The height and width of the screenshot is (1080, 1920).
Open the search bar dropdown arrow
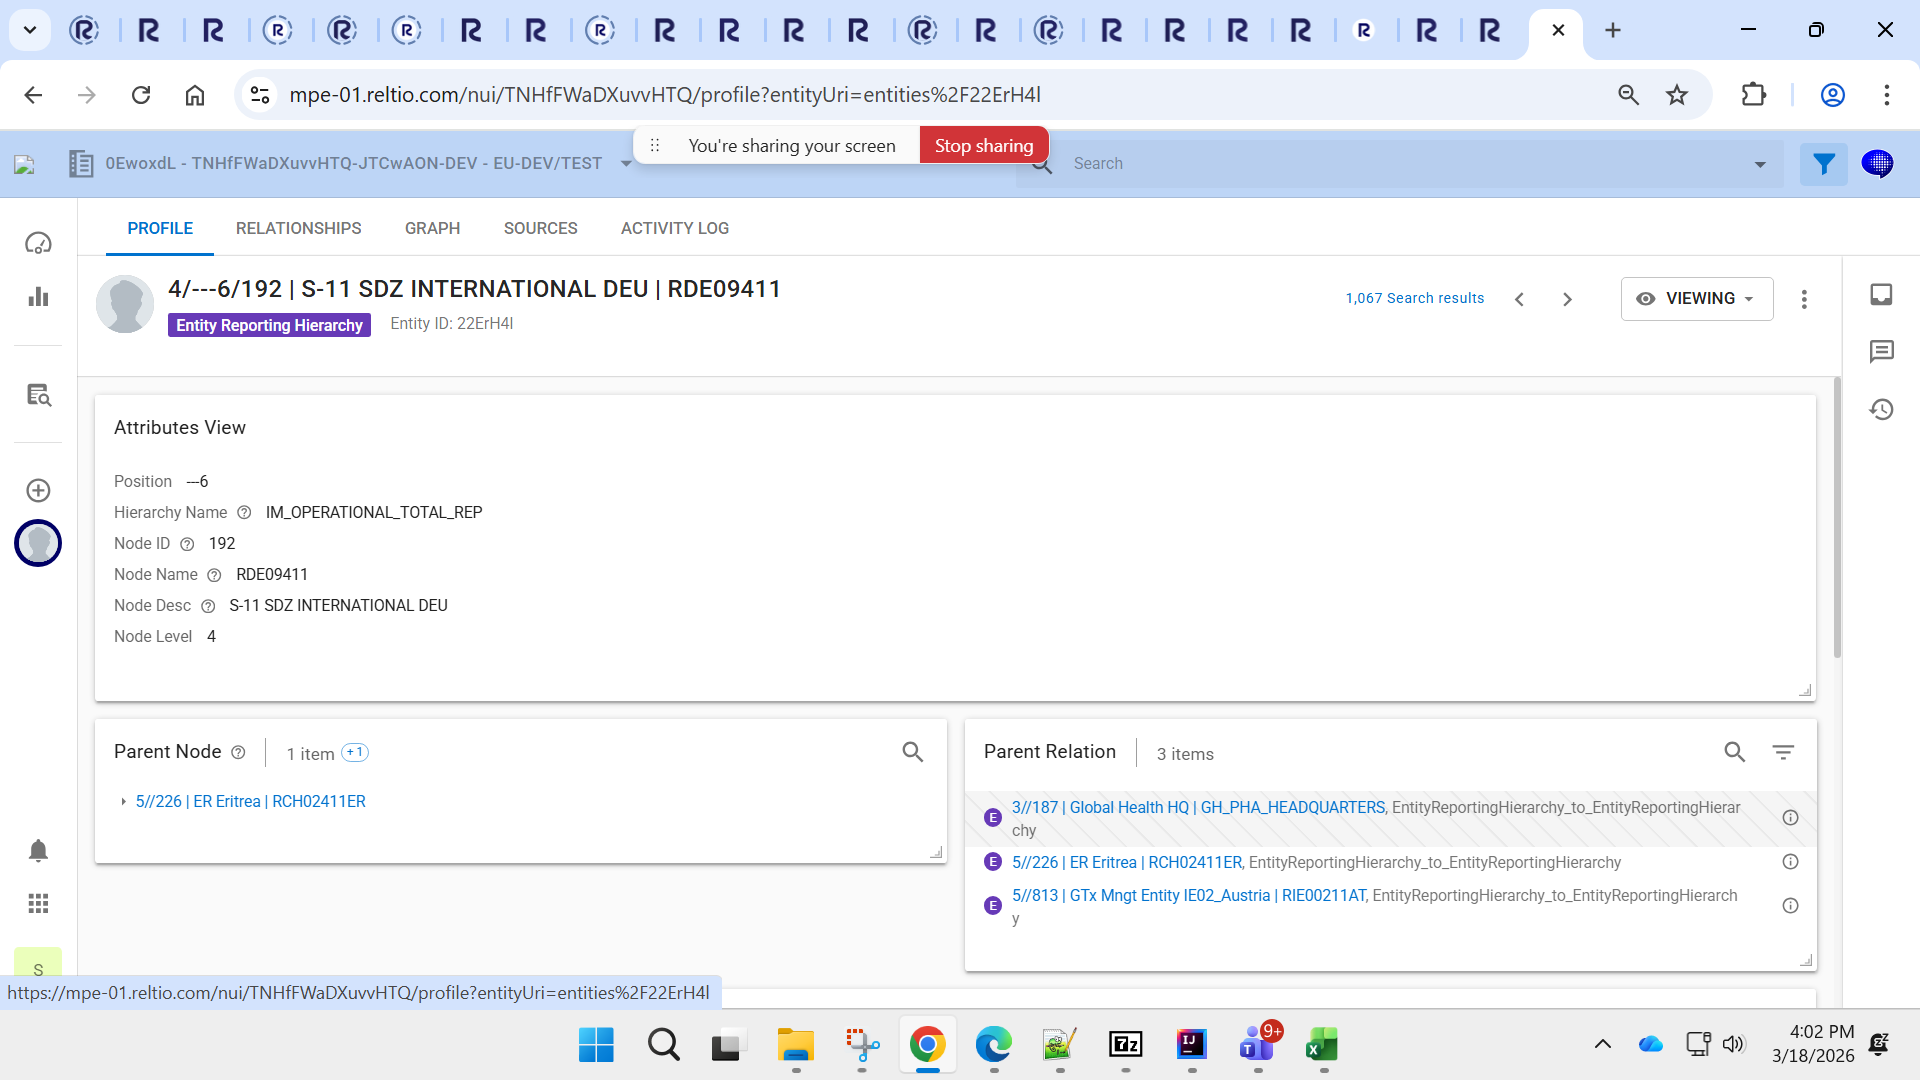coord(1760,164)
